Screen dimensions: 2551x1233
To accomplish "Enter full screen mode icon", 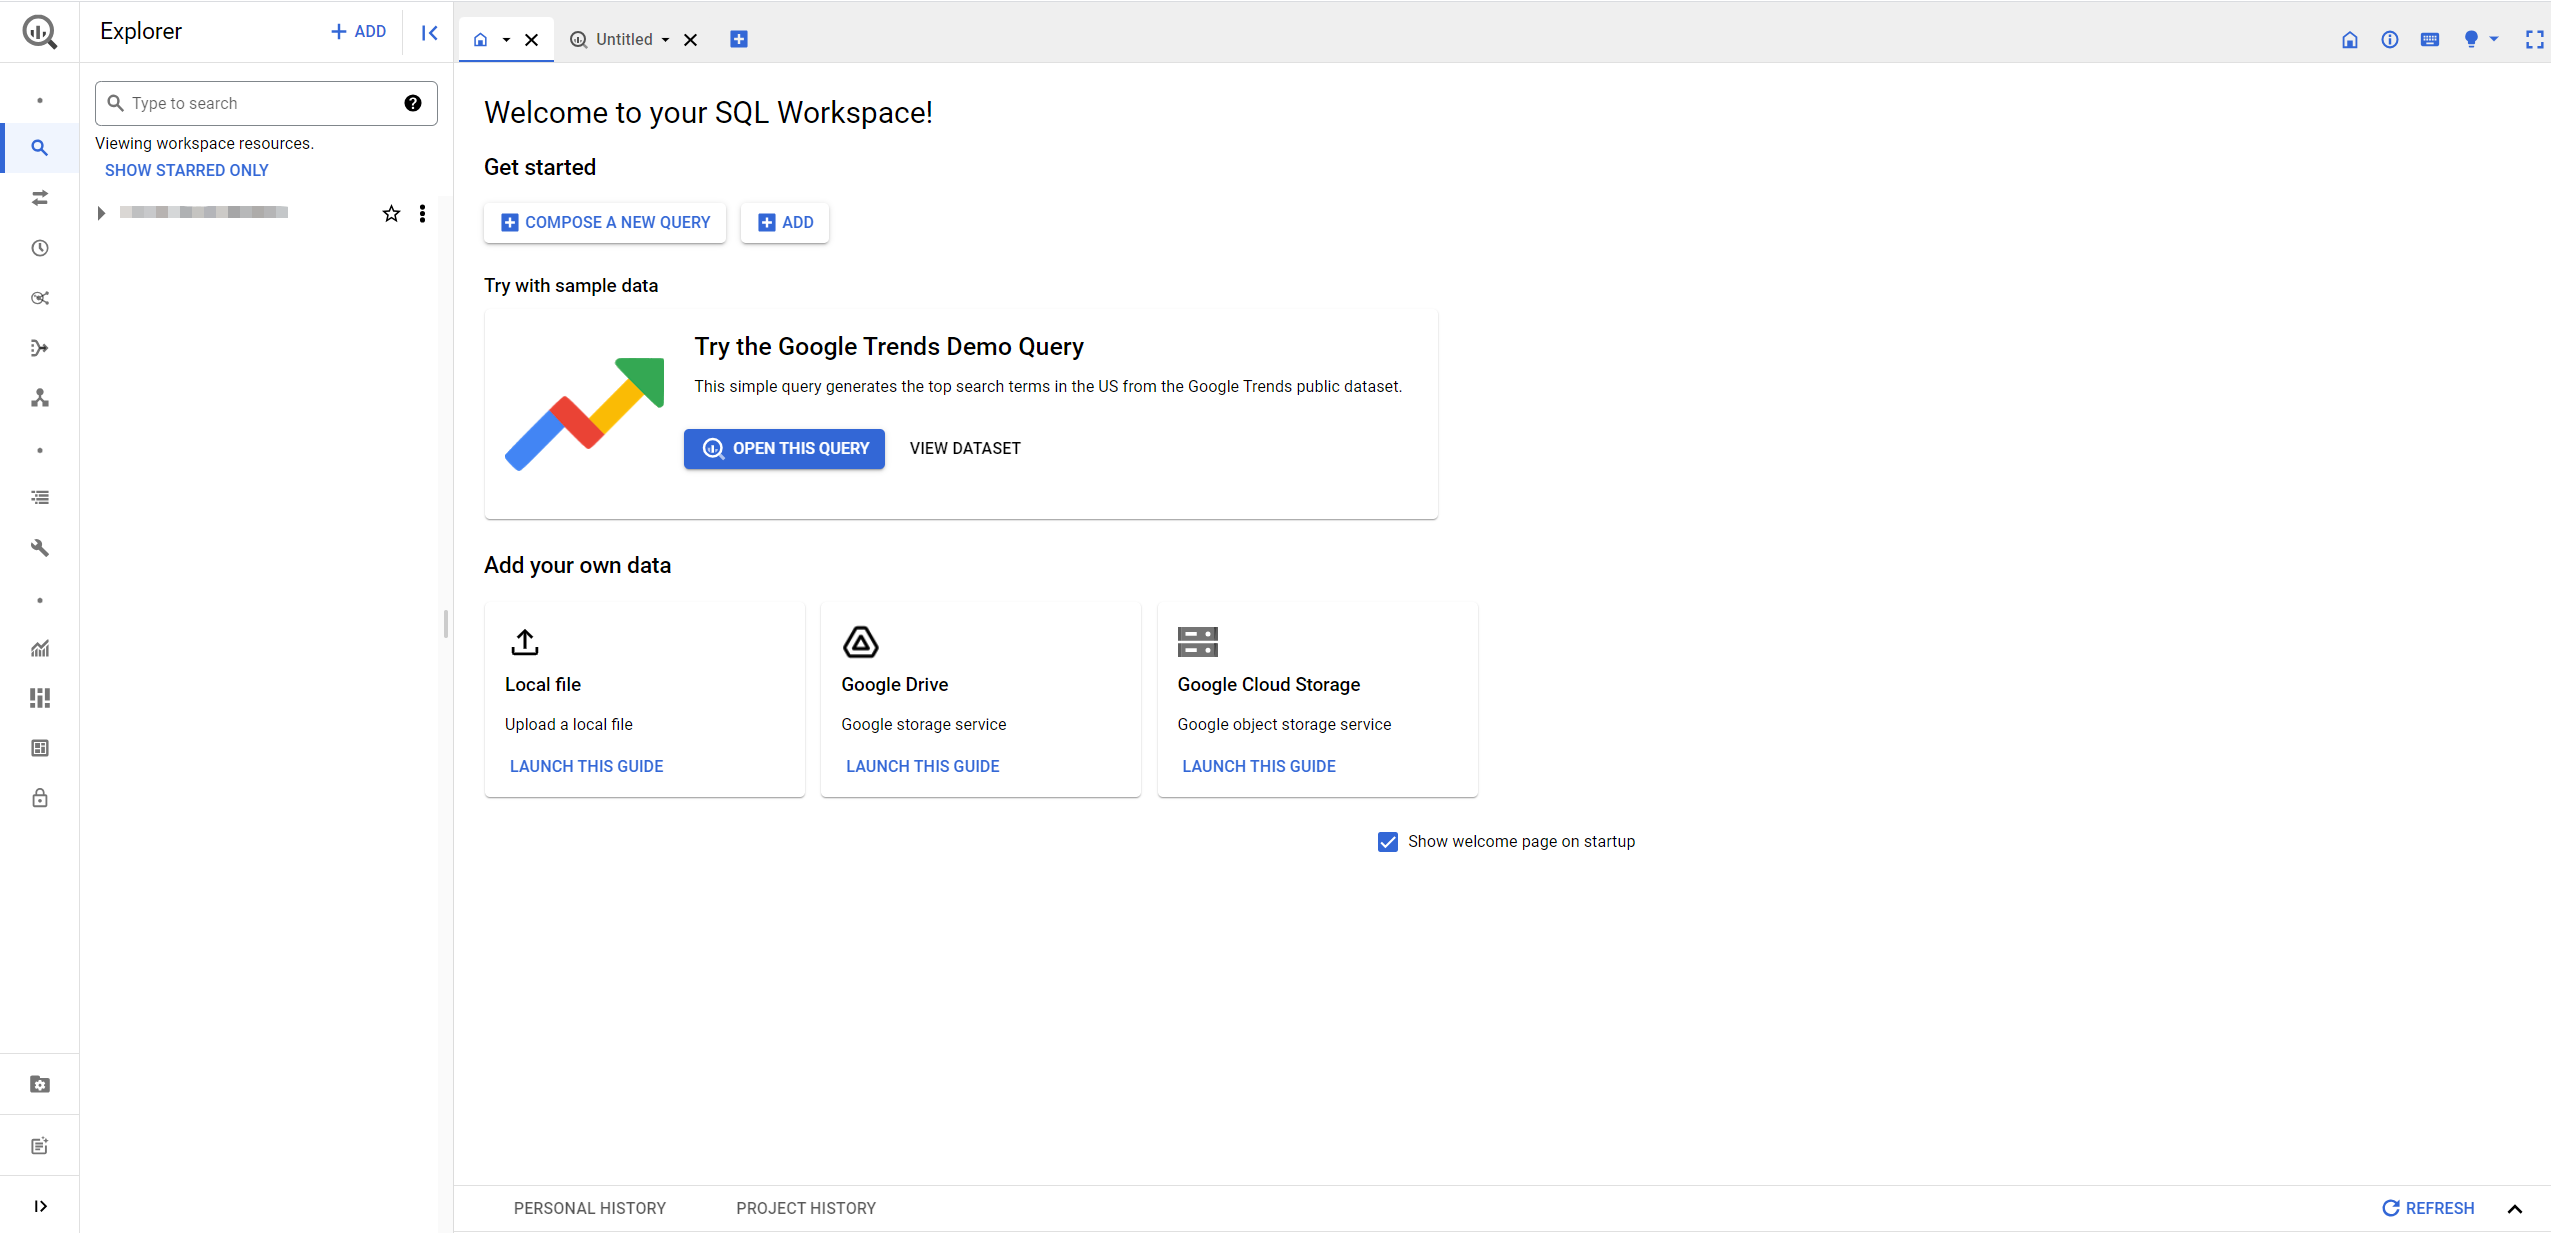I will coord(2535,39).
